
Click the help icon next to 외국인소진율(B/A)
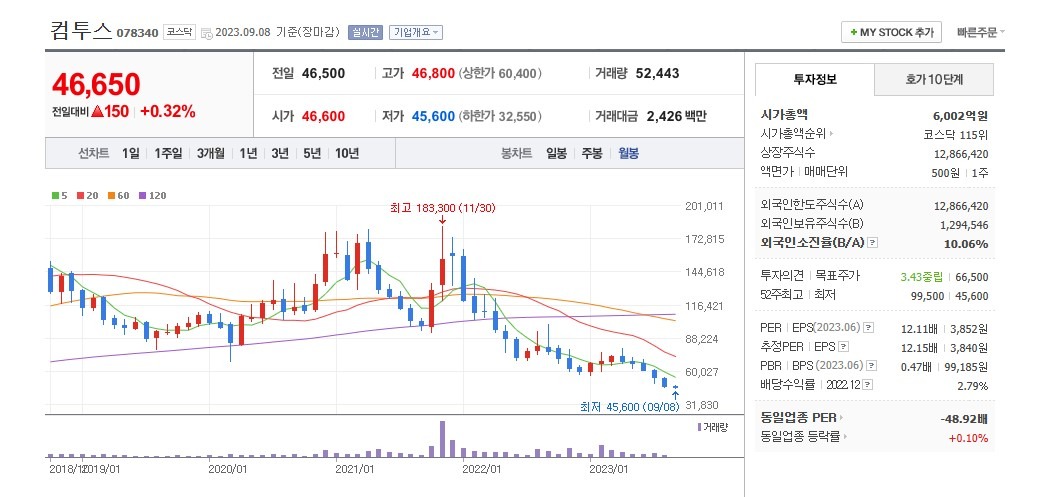[873, 243]
